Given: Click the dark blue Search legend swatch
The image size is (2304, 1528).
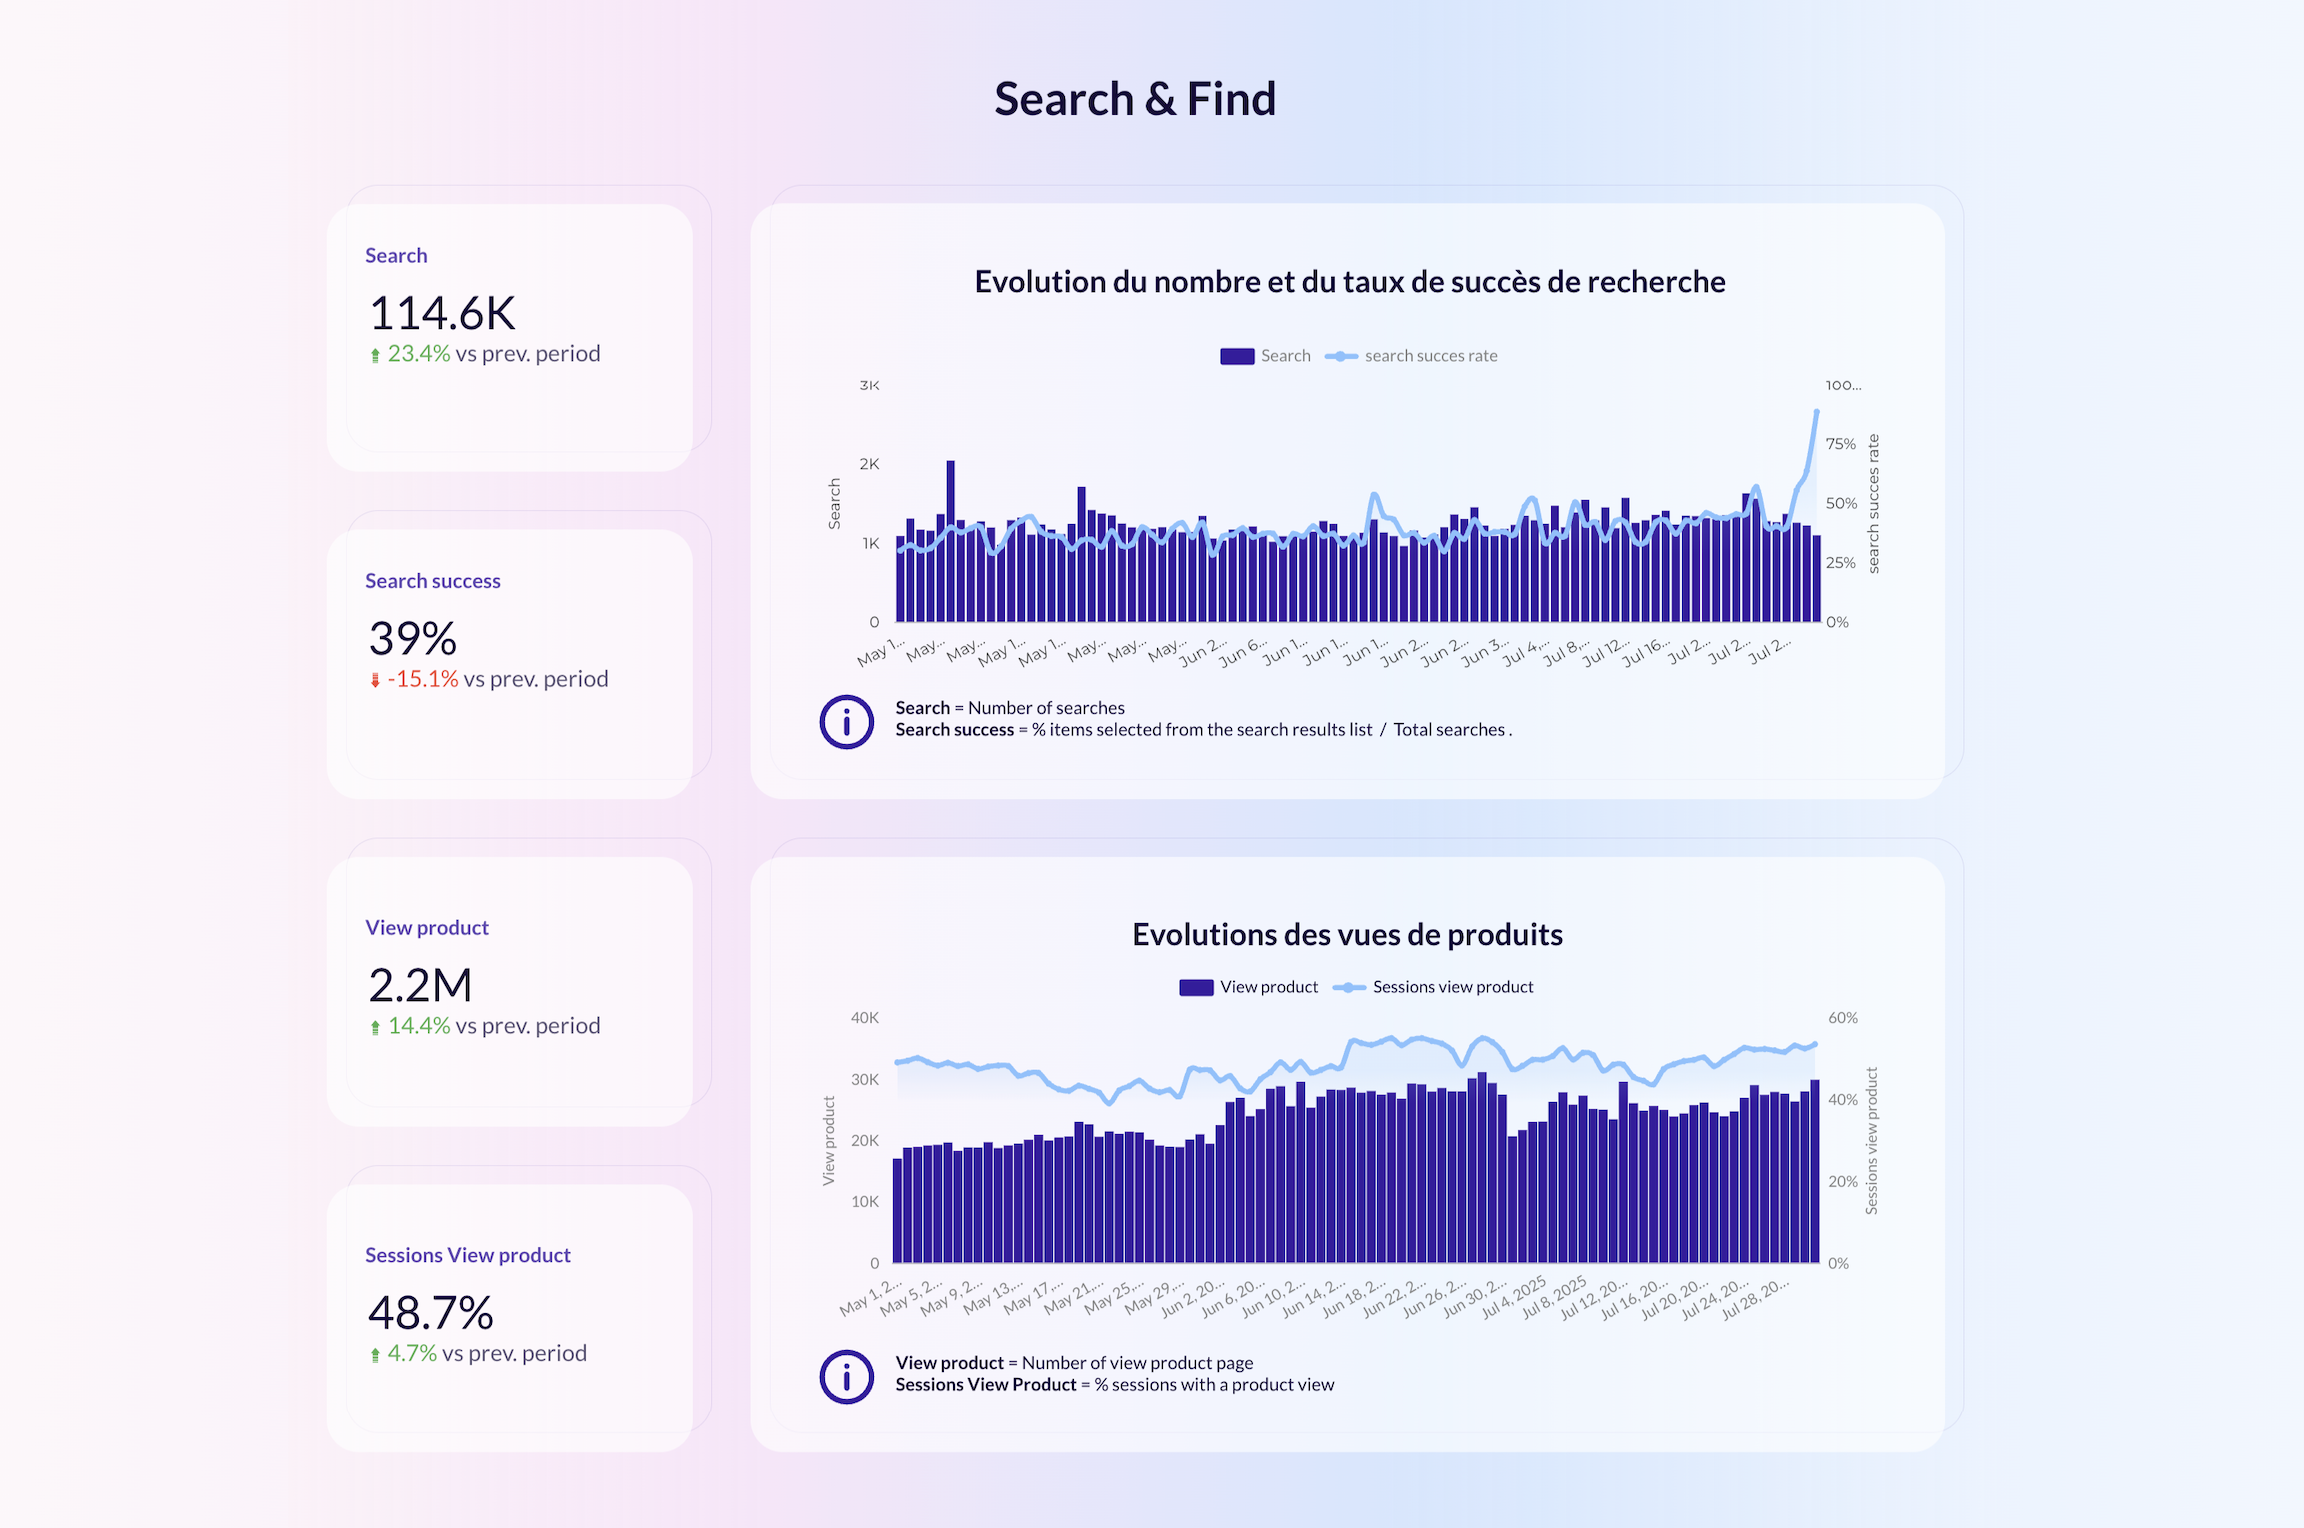Looking at the screenshot, I should point(1237,356).
